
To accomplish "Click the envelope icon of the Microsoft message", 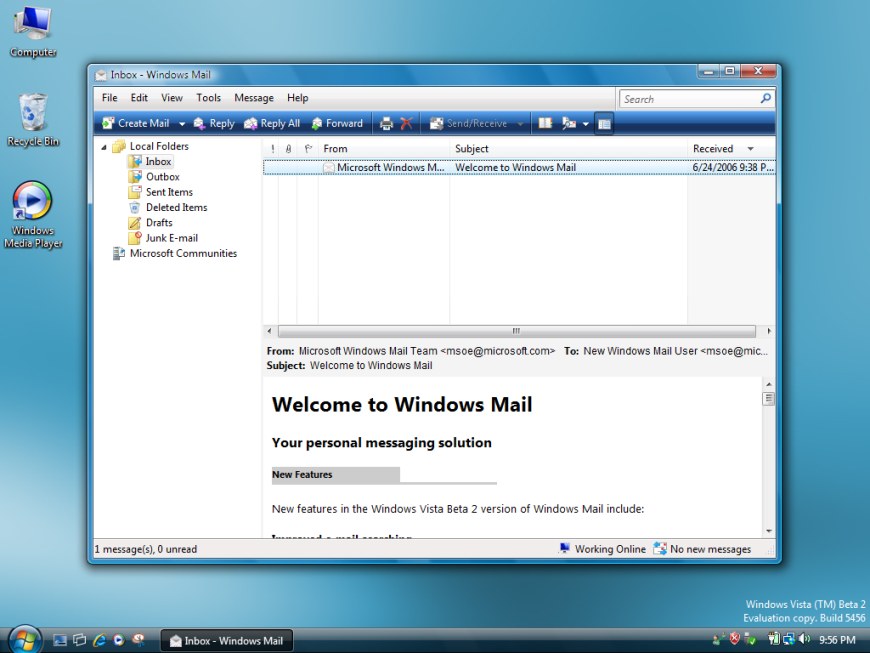I will 328,168.
